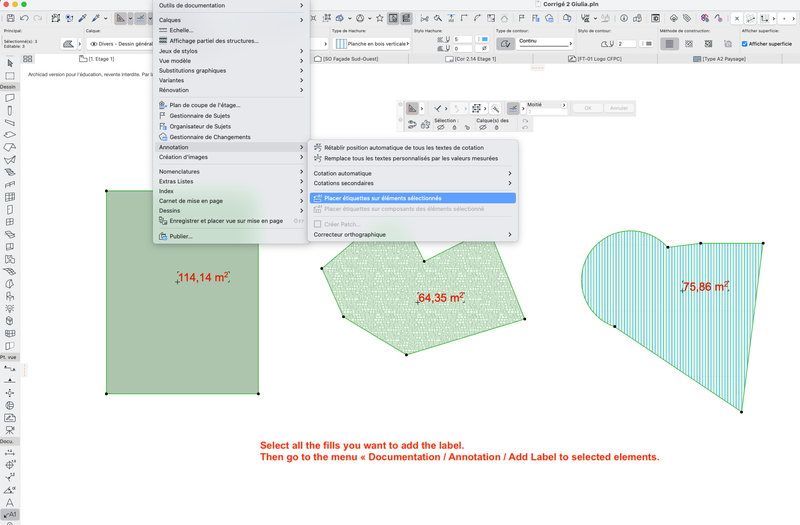Select the second construction method icon
This screenshot has height=525, width=800.
tap(689, 44)
